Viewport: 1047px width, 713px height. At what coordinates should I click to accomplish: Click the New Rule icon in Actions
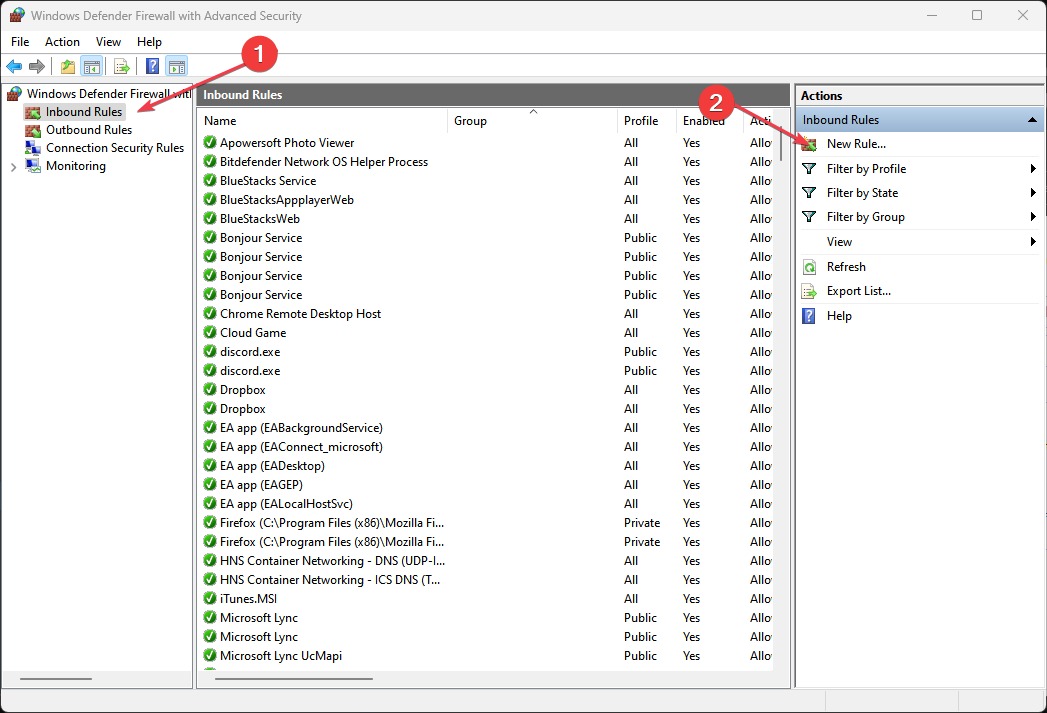click(809, 144)
